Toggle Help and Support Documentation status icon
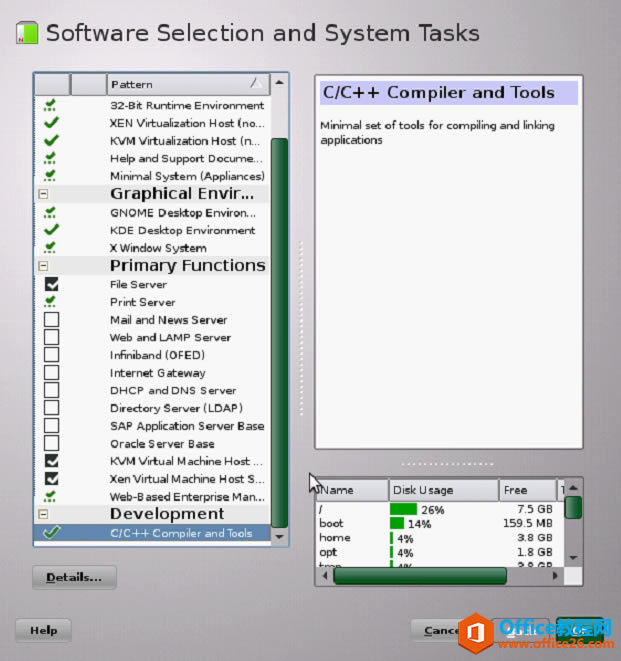The width and height of the screenshot is (621, 661). (50, 159)
